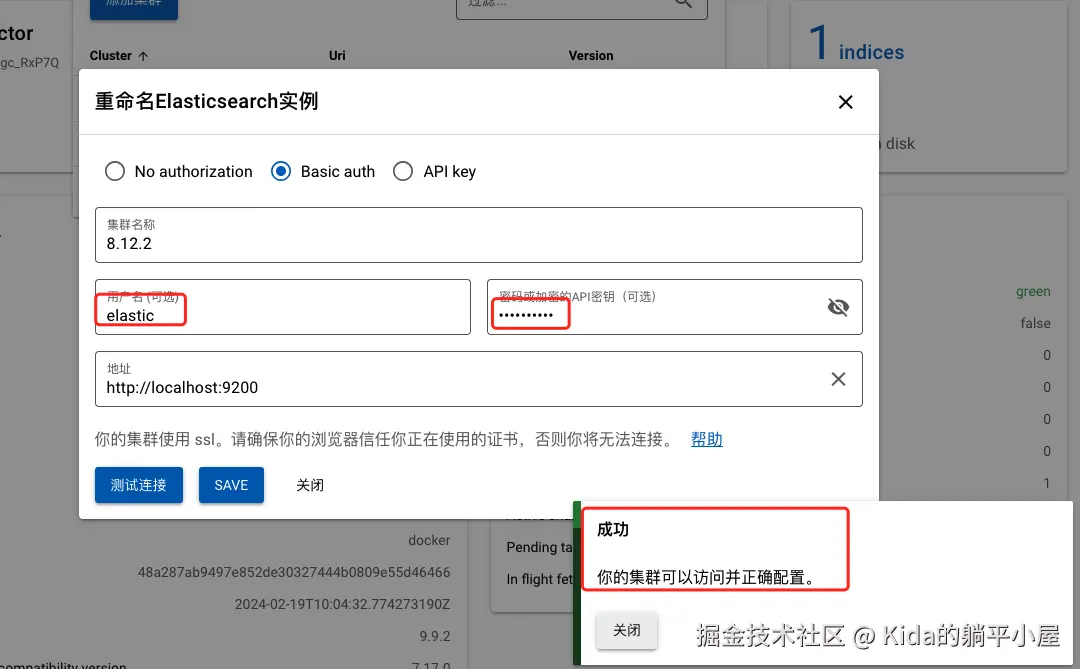
Task: Click the hash 48a287ab9497e852de30327444b0809e55d46466
Action: (294, 572)
